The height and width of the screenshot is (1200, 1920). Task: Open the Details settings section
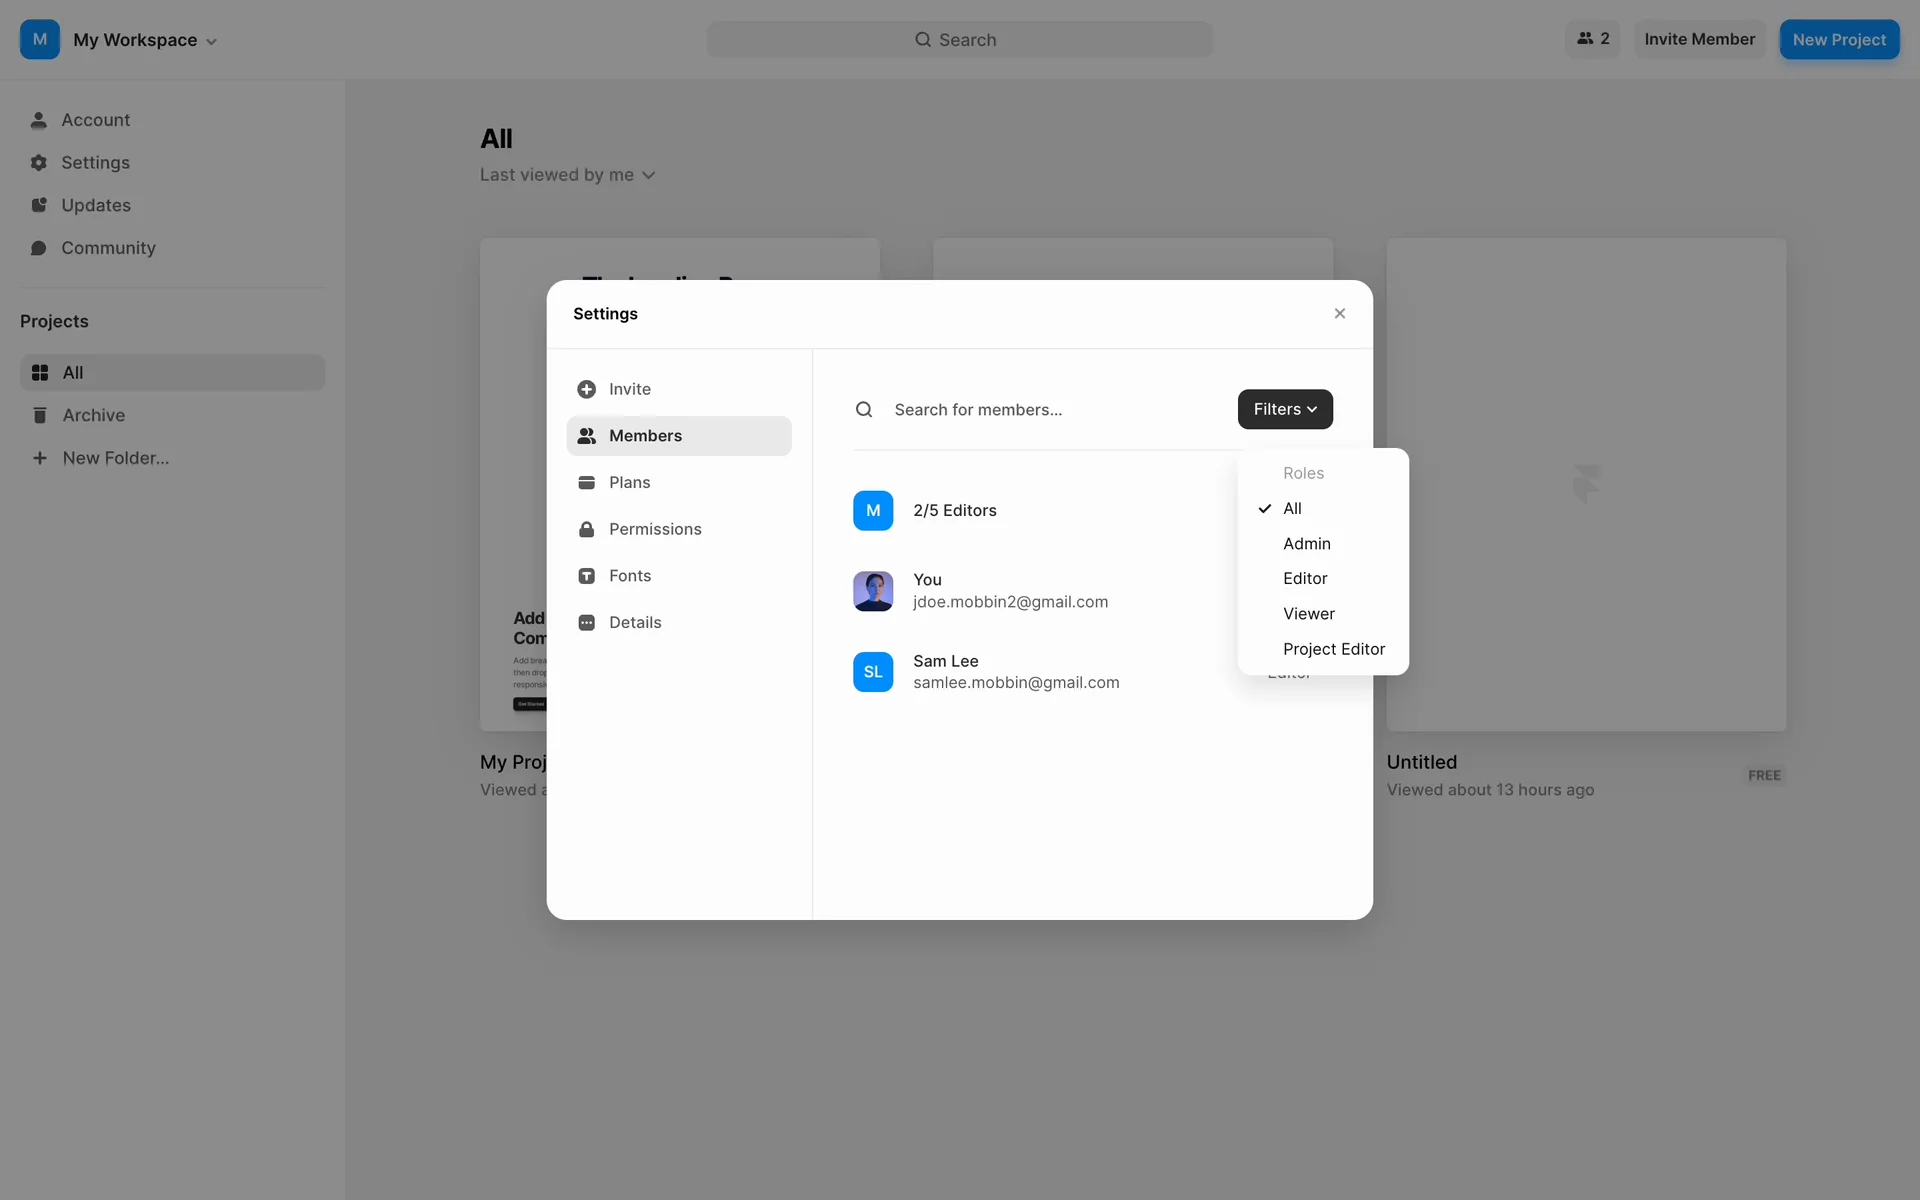(634, 622)
